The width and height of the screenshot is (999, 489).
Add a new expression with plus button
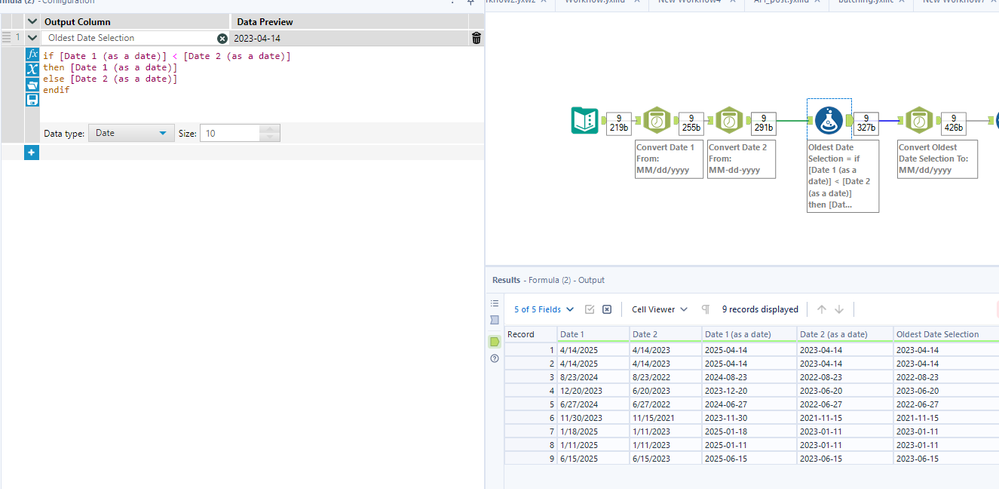coord(32,153)
